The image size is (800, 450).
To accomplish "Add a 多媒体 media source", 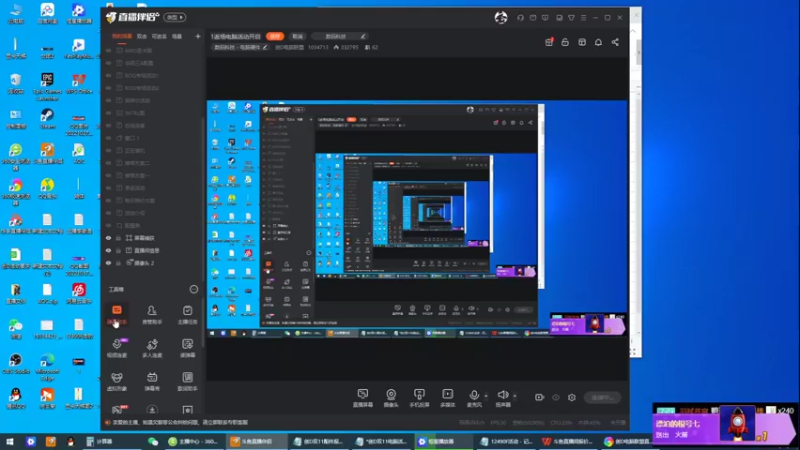I will [447, 397].
